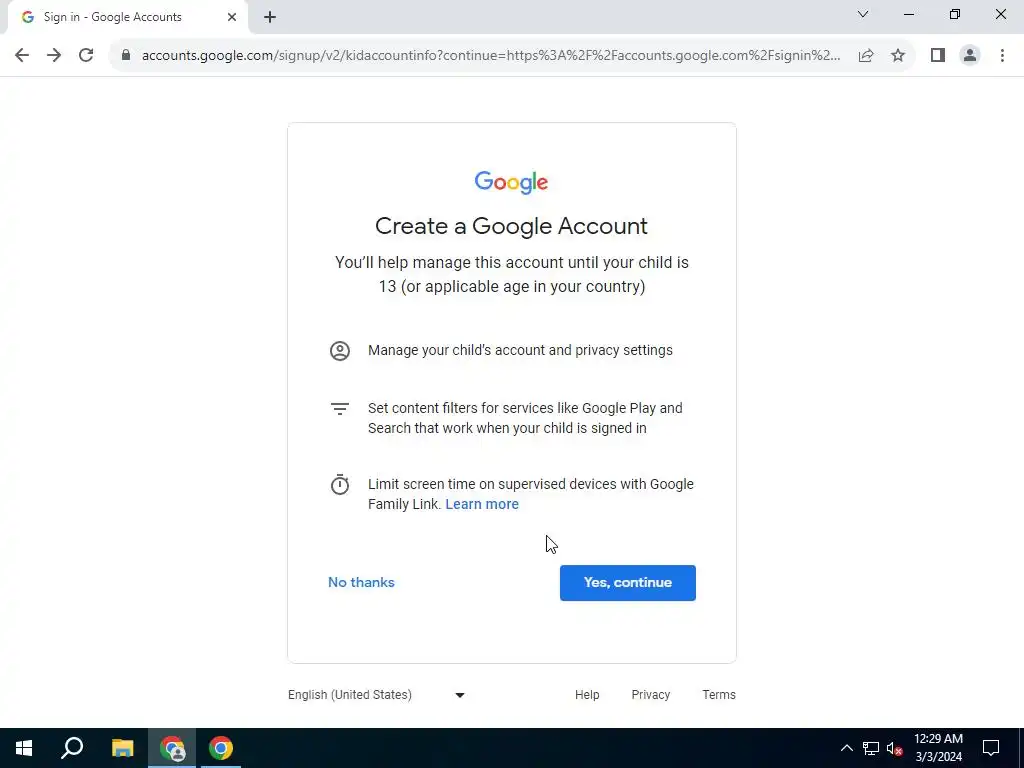The height and width of the screenshot is (768, 1024).
Task: Show hidden system tray icons
Action: click(x=846, y=748)
